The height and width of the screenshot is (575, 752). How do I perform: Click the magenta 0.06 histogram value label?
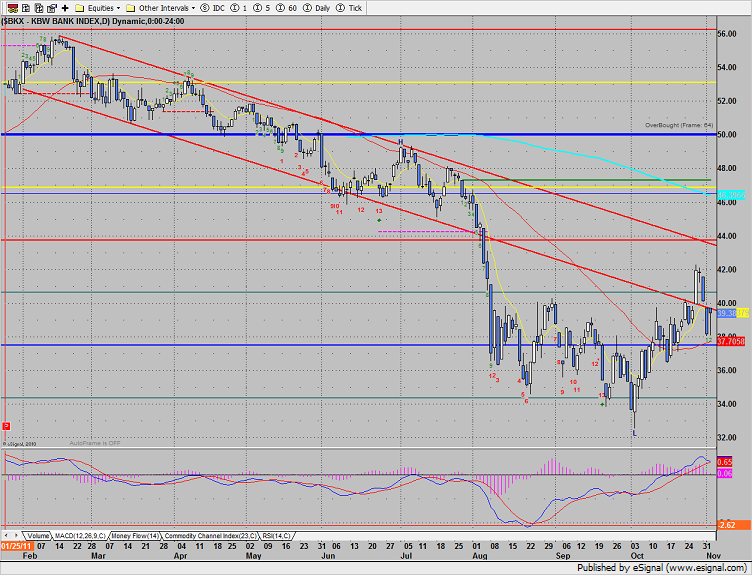pos(725,474)
